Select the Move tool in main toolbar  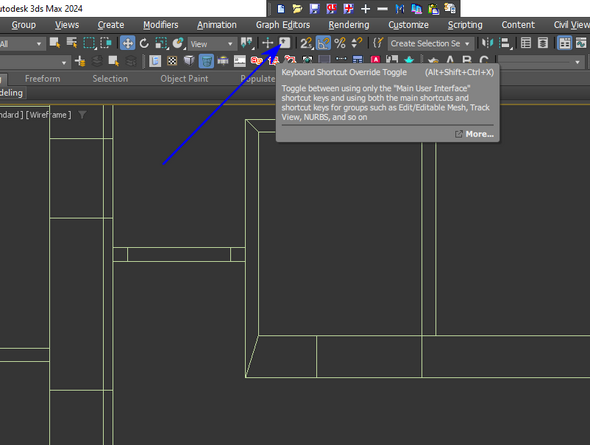click(128, 43)
